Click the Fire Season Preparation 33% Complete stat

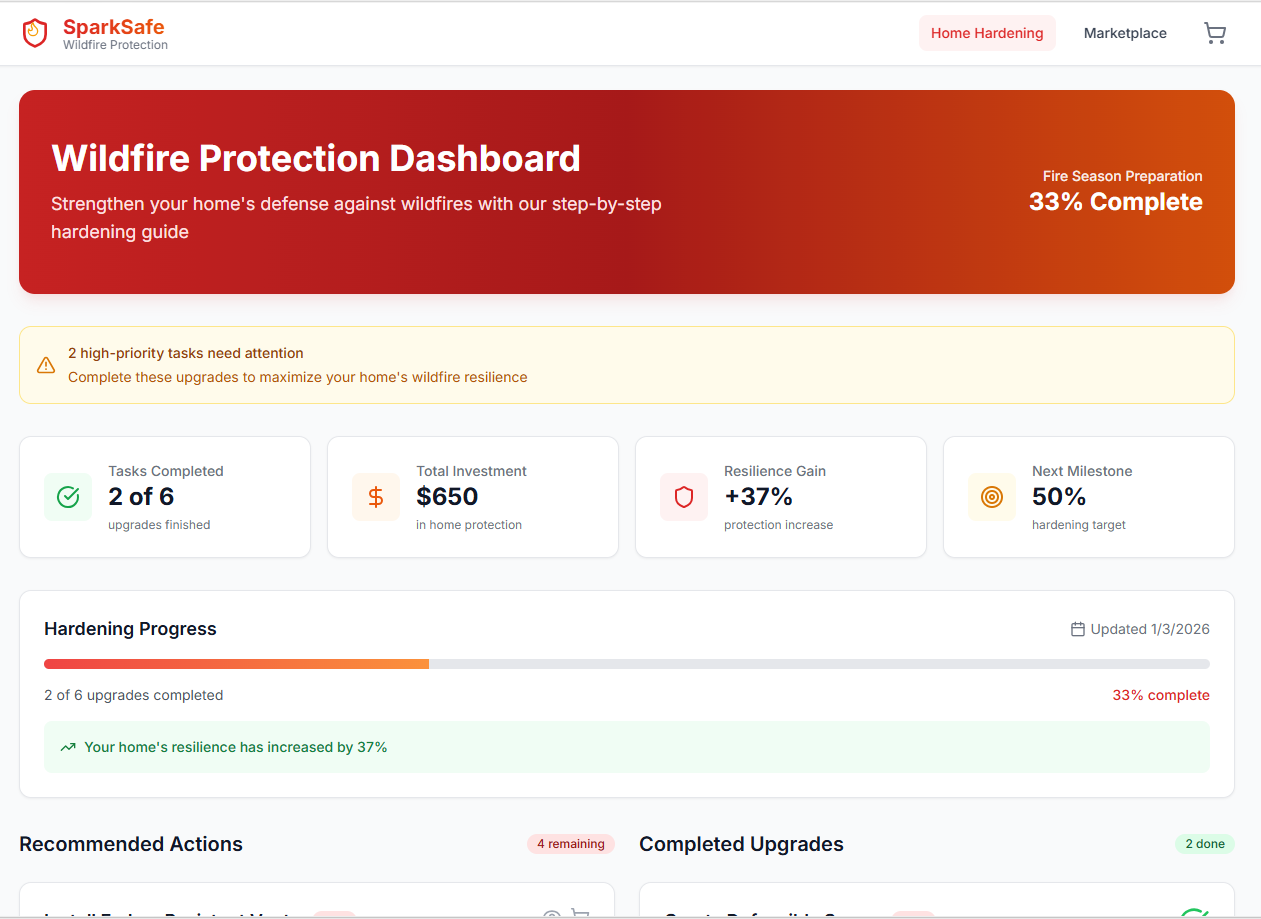tap(1115, 190)
